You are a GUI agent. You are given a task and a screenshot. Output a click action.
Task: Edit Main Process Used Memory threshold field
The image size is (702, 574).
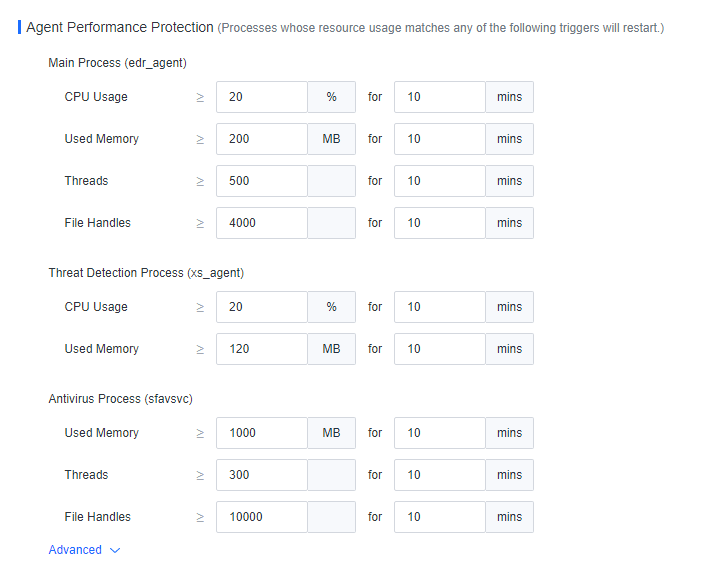[x=261, y=139]
